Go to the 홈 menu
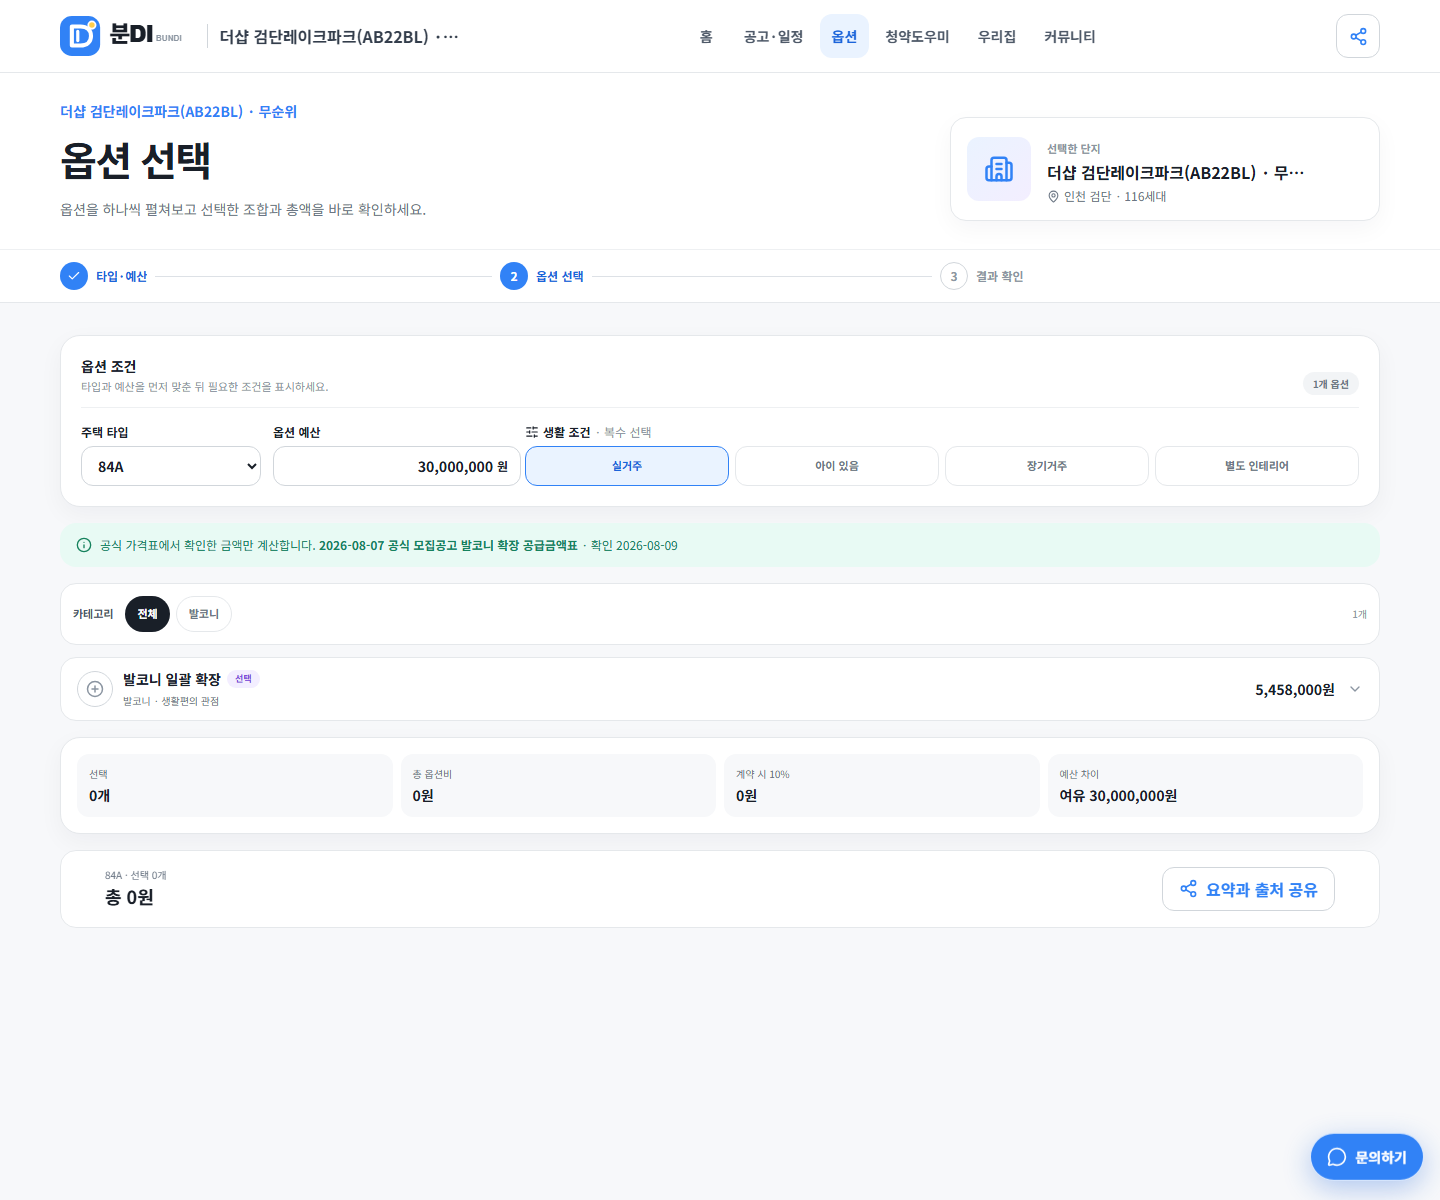 click(x=706, y=36)
